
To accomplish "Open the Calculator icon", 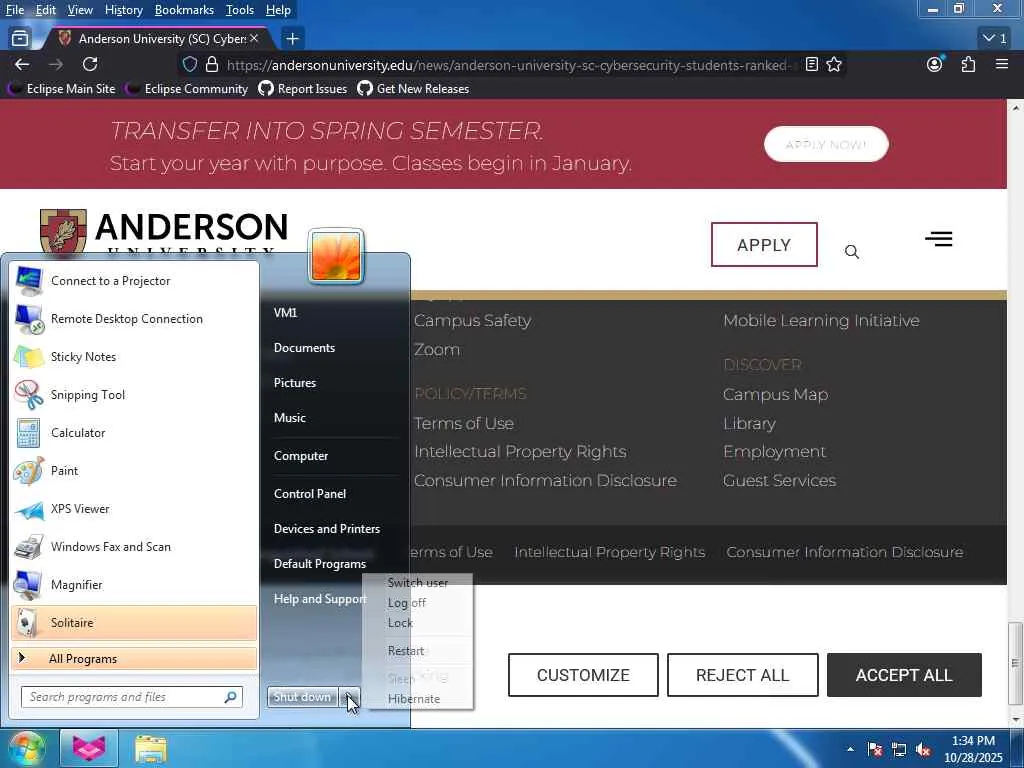I will pos(29,432).
